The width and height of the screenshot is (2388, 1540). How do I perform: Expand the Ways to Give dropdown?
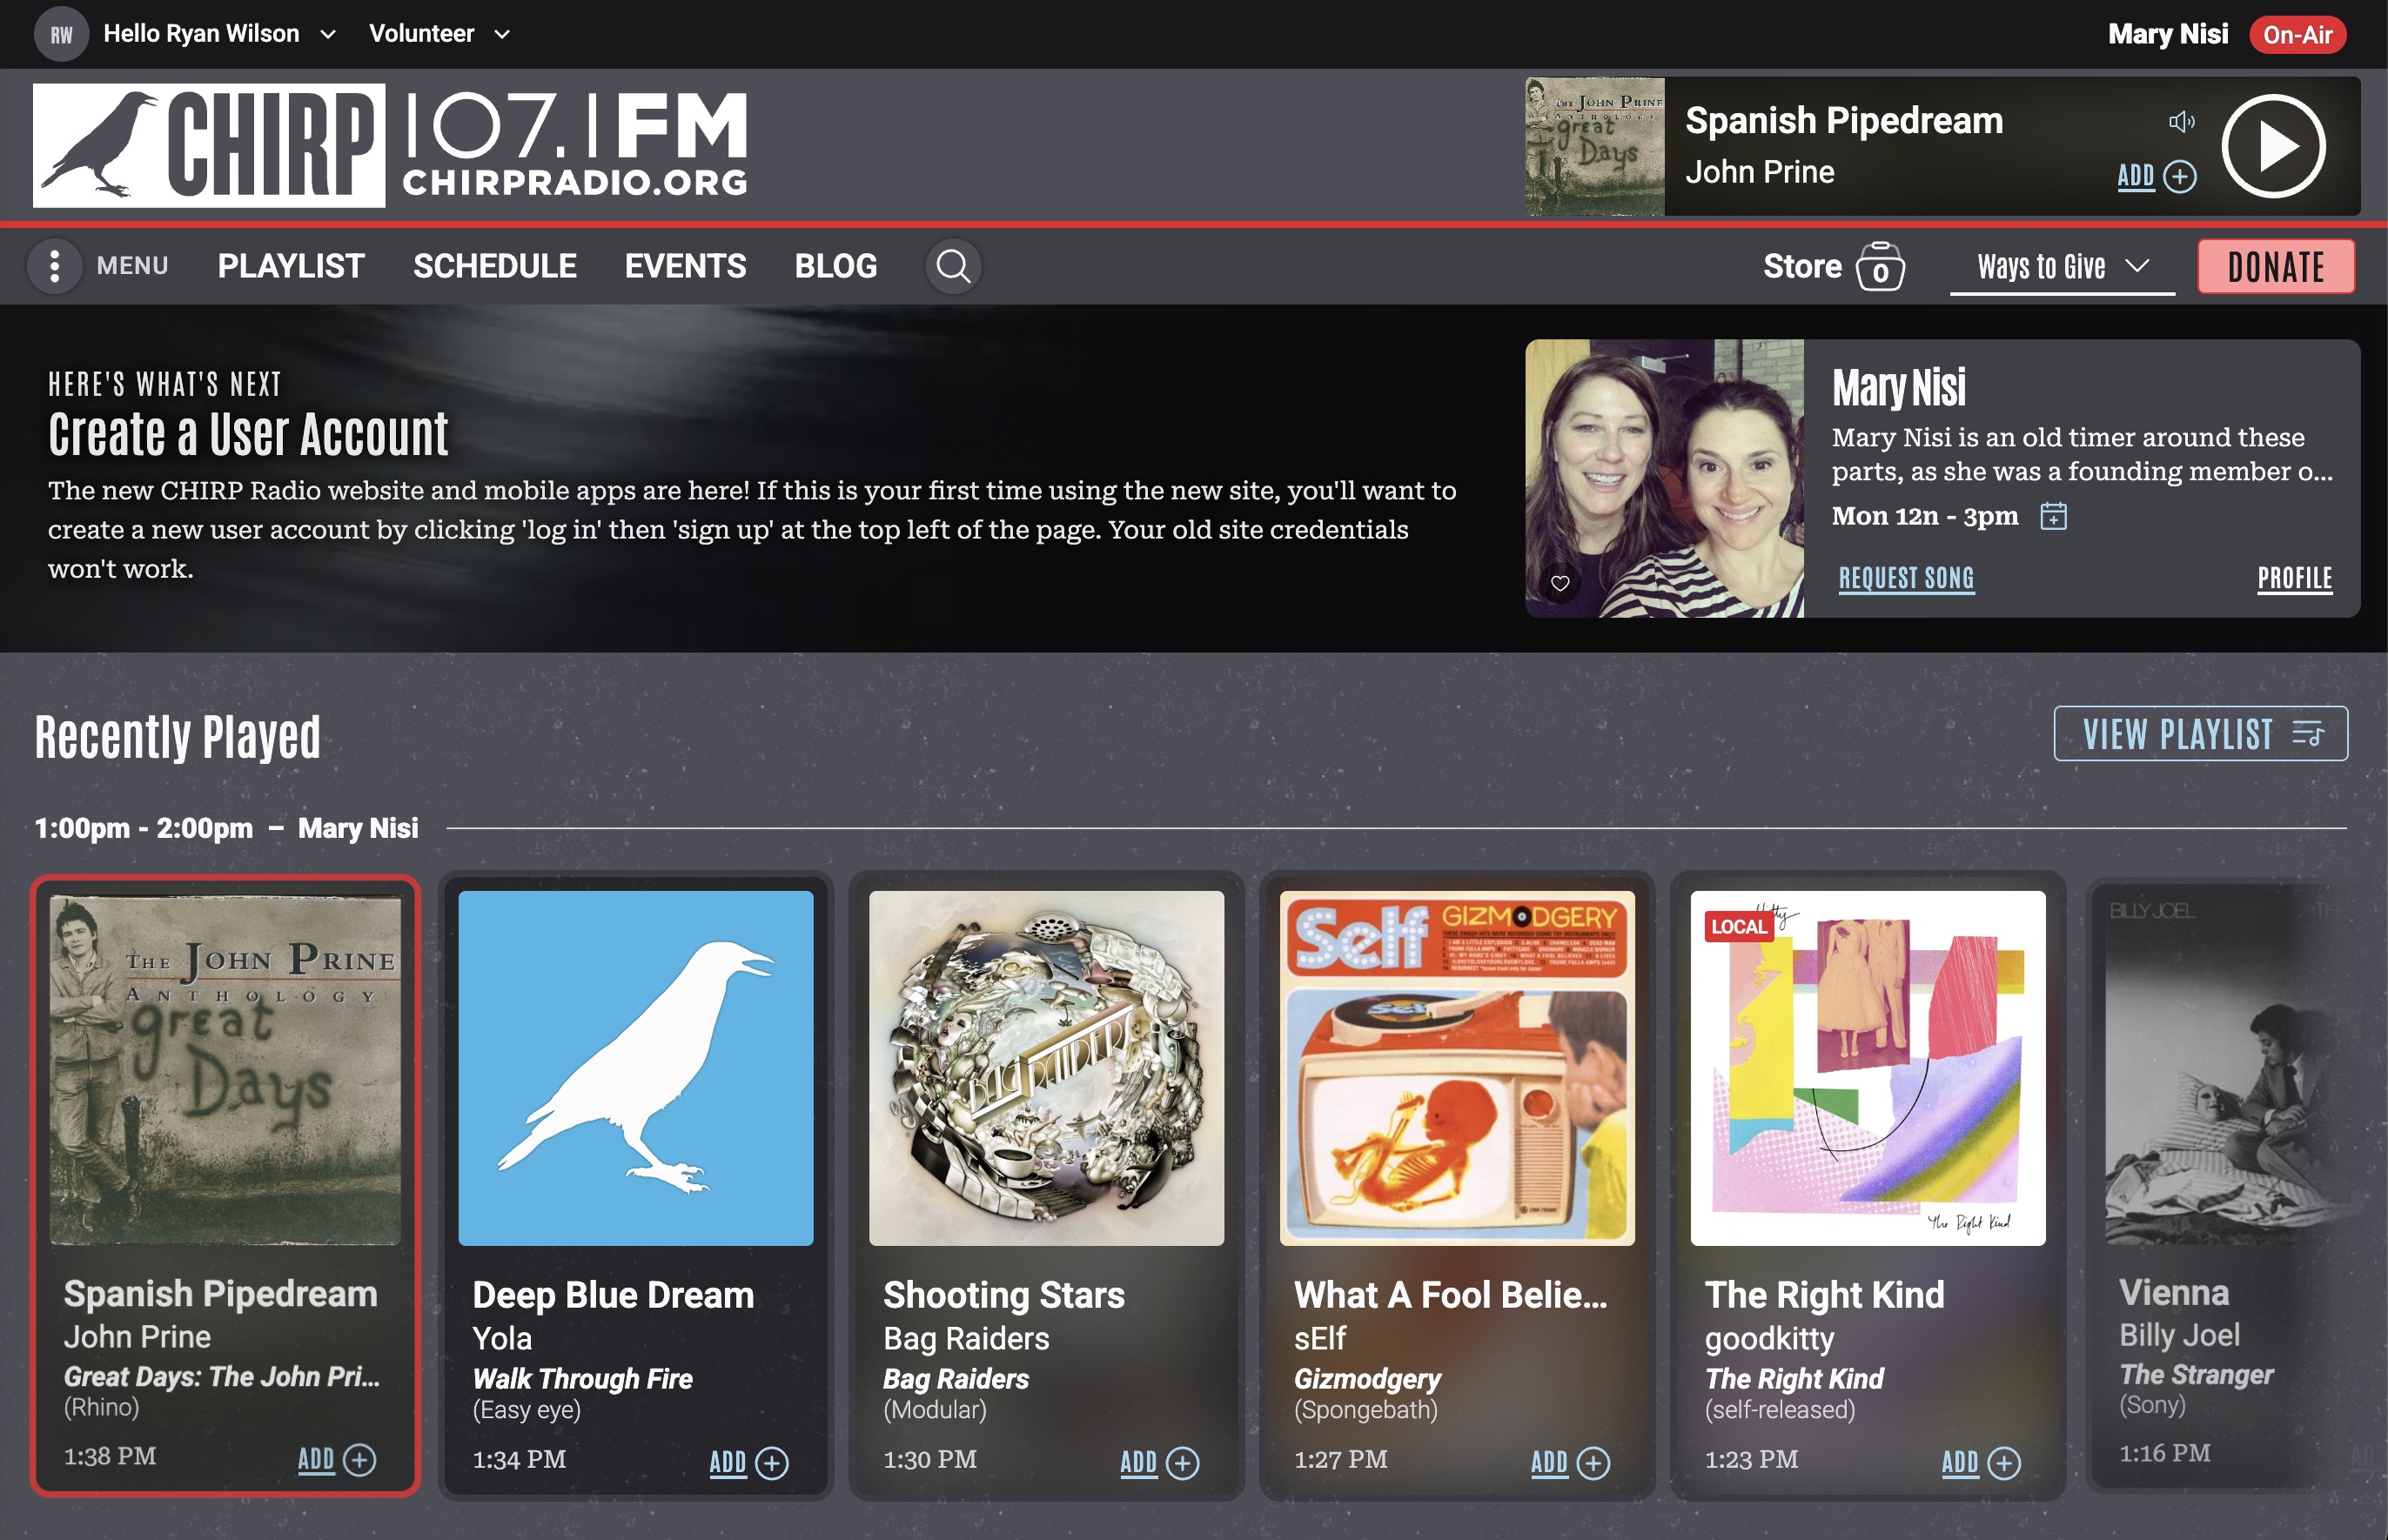point(2062,267)
